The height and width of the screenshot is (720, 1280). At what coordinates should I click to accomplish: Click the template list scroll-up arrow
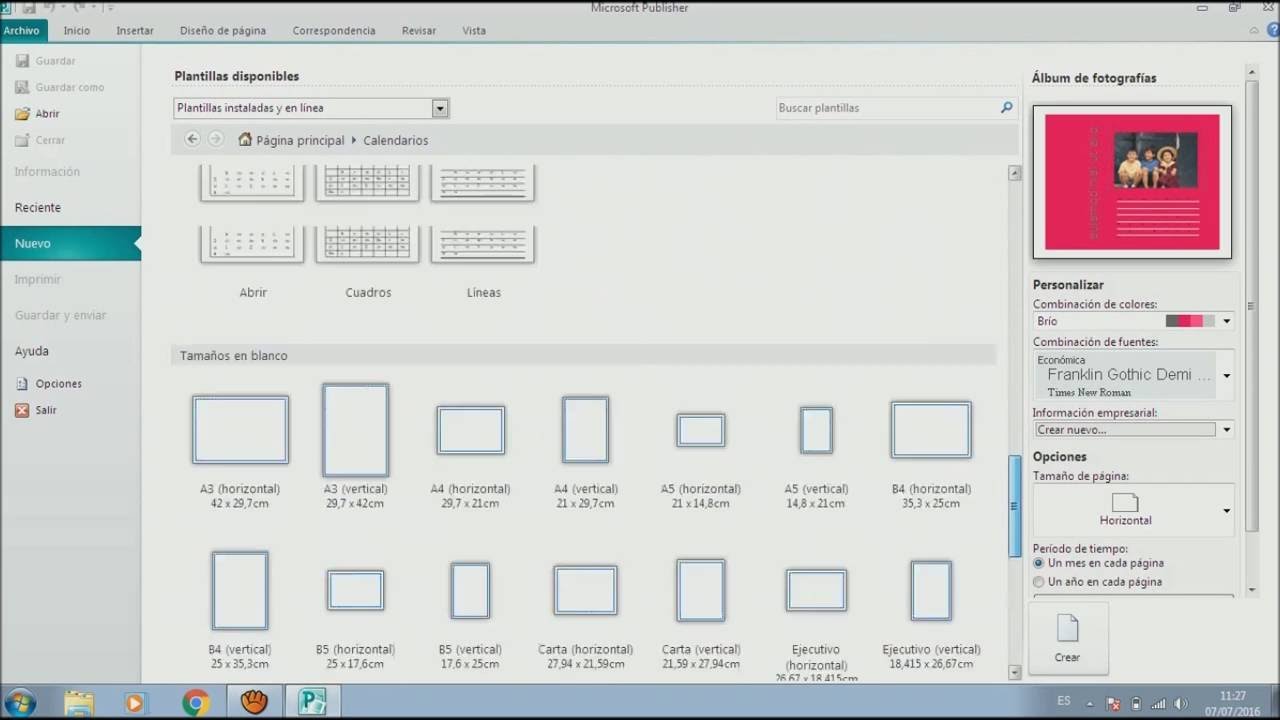1014,173
